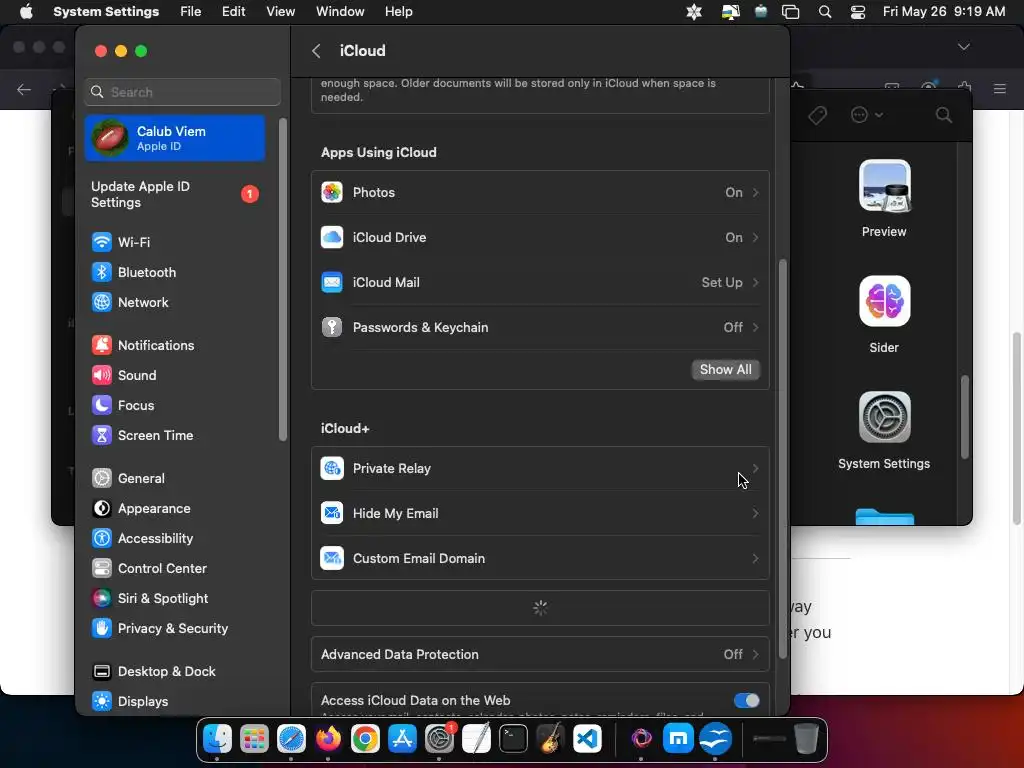Viewport: 1024px width, 768px height.
Task: Open Bluetooth settings in sidebar
Action: pyautogui.click(x=175, y=272)
